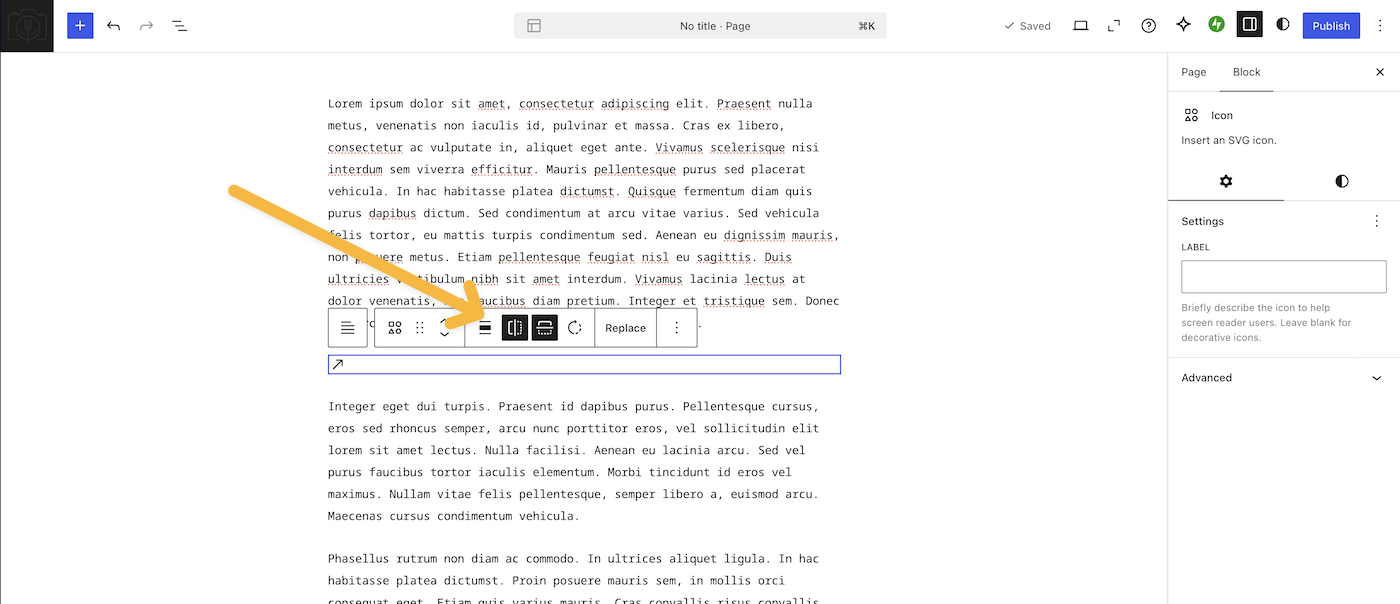Move the Icon block down
This screenshot has width=1400, height=604.
tap(445, 335)
